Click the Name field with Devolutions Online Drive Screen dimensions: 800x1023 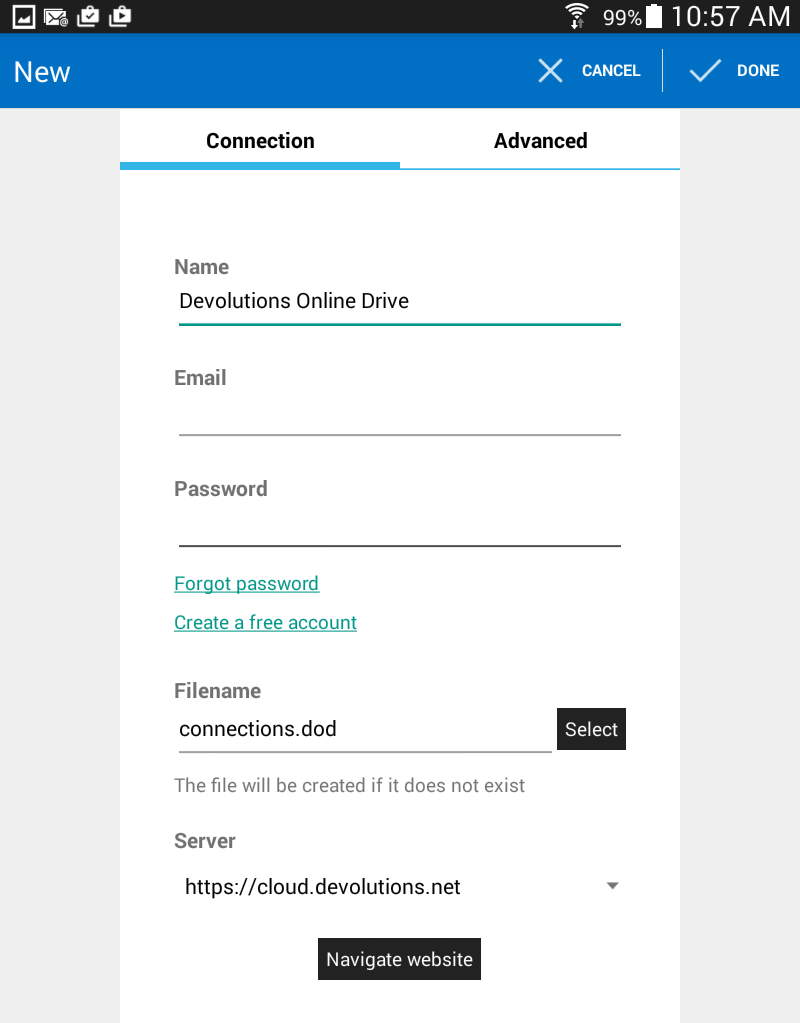pyautogui.click(x=400, y=302)
